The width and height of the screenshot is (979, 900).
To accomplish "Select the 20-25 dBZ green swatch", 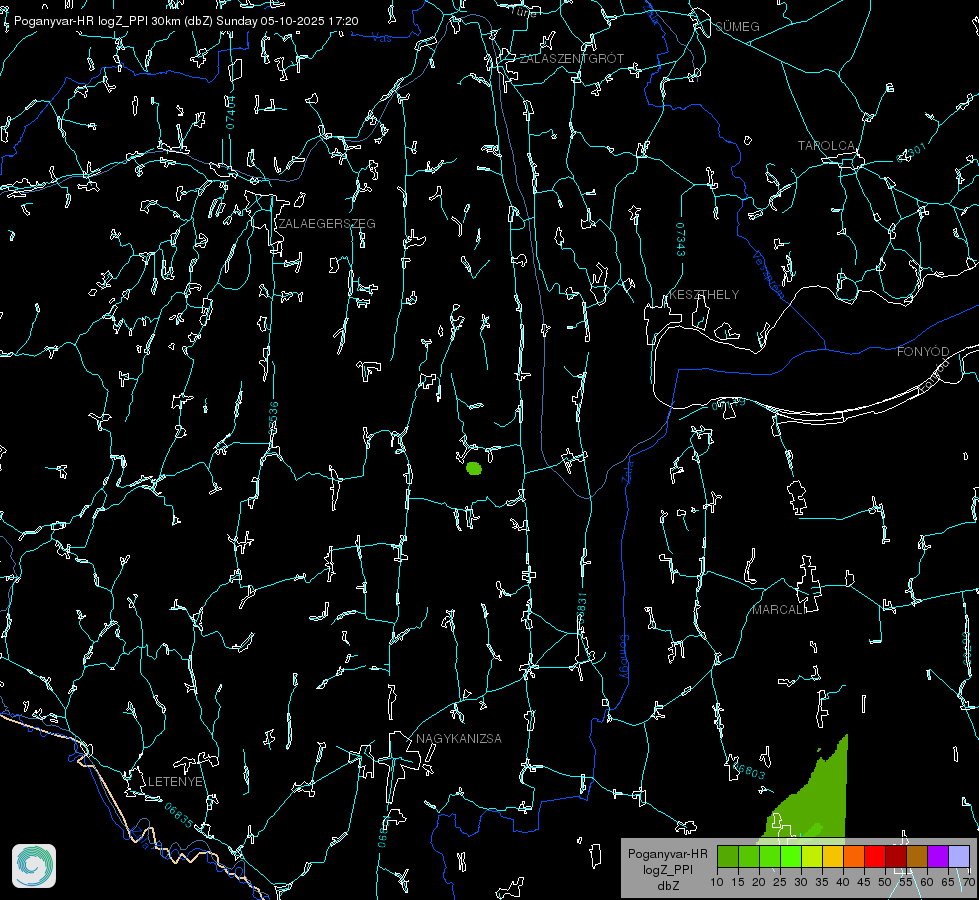I will coord(770,856).
